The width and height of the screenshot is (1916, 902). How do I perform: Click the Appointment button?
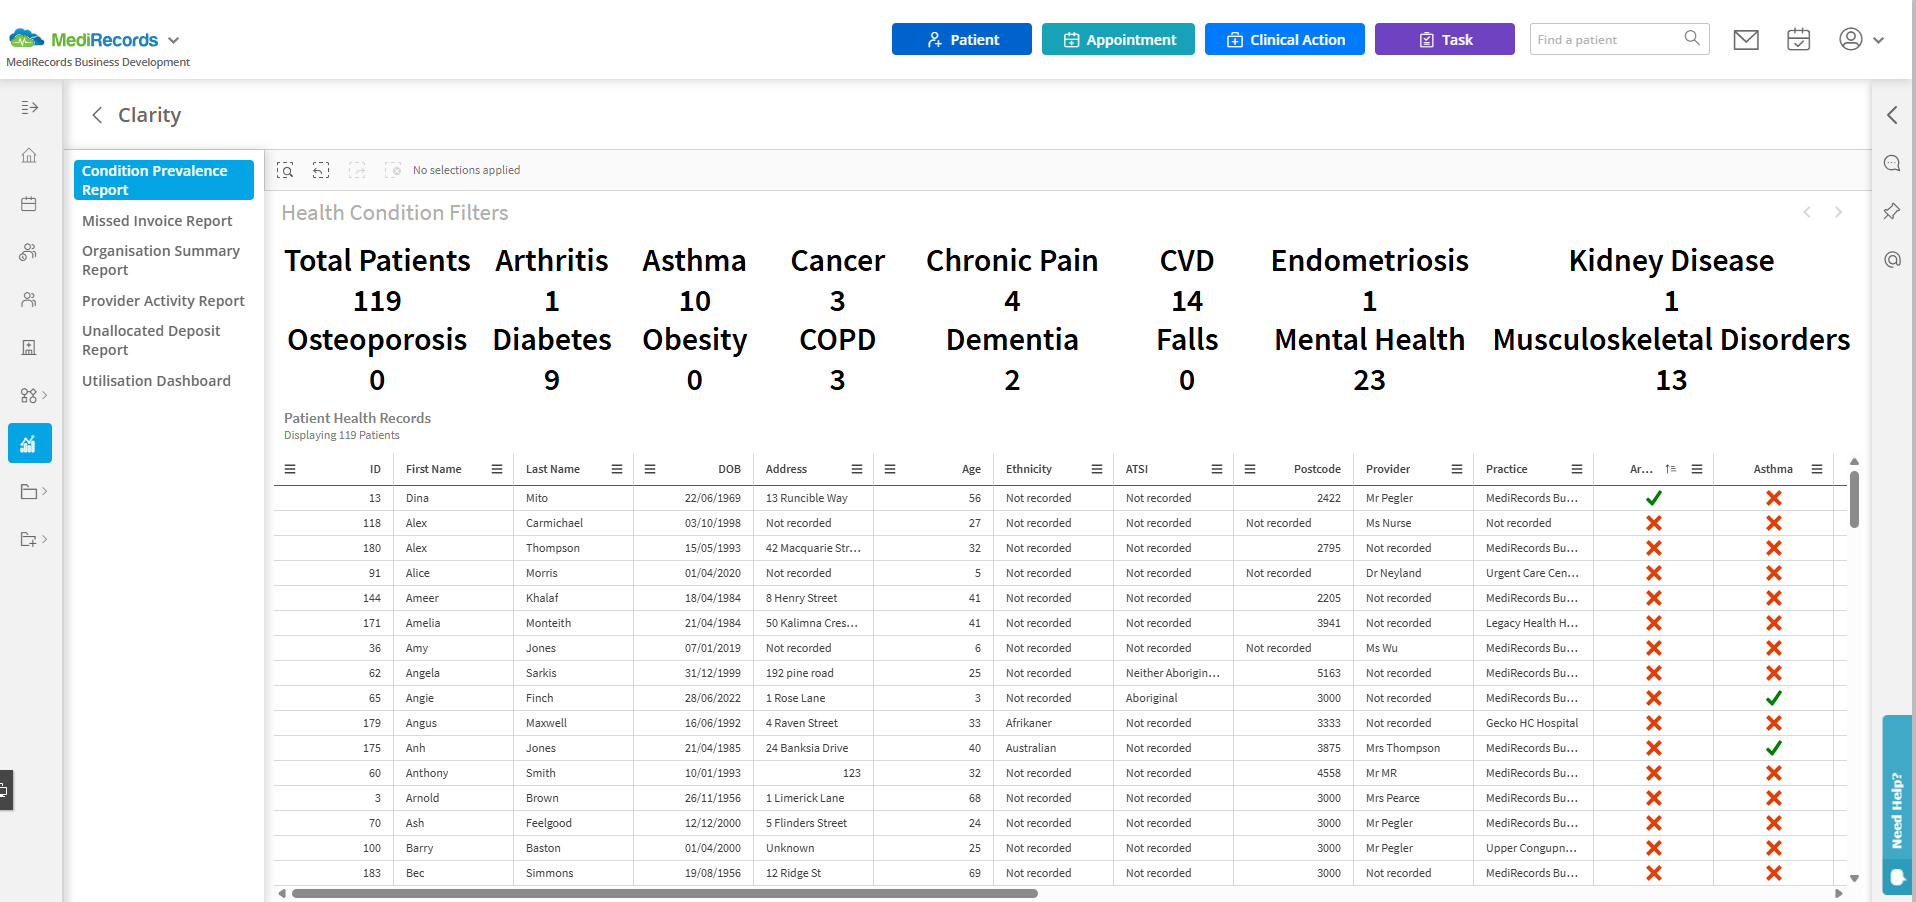click(x=1118, y=40)
